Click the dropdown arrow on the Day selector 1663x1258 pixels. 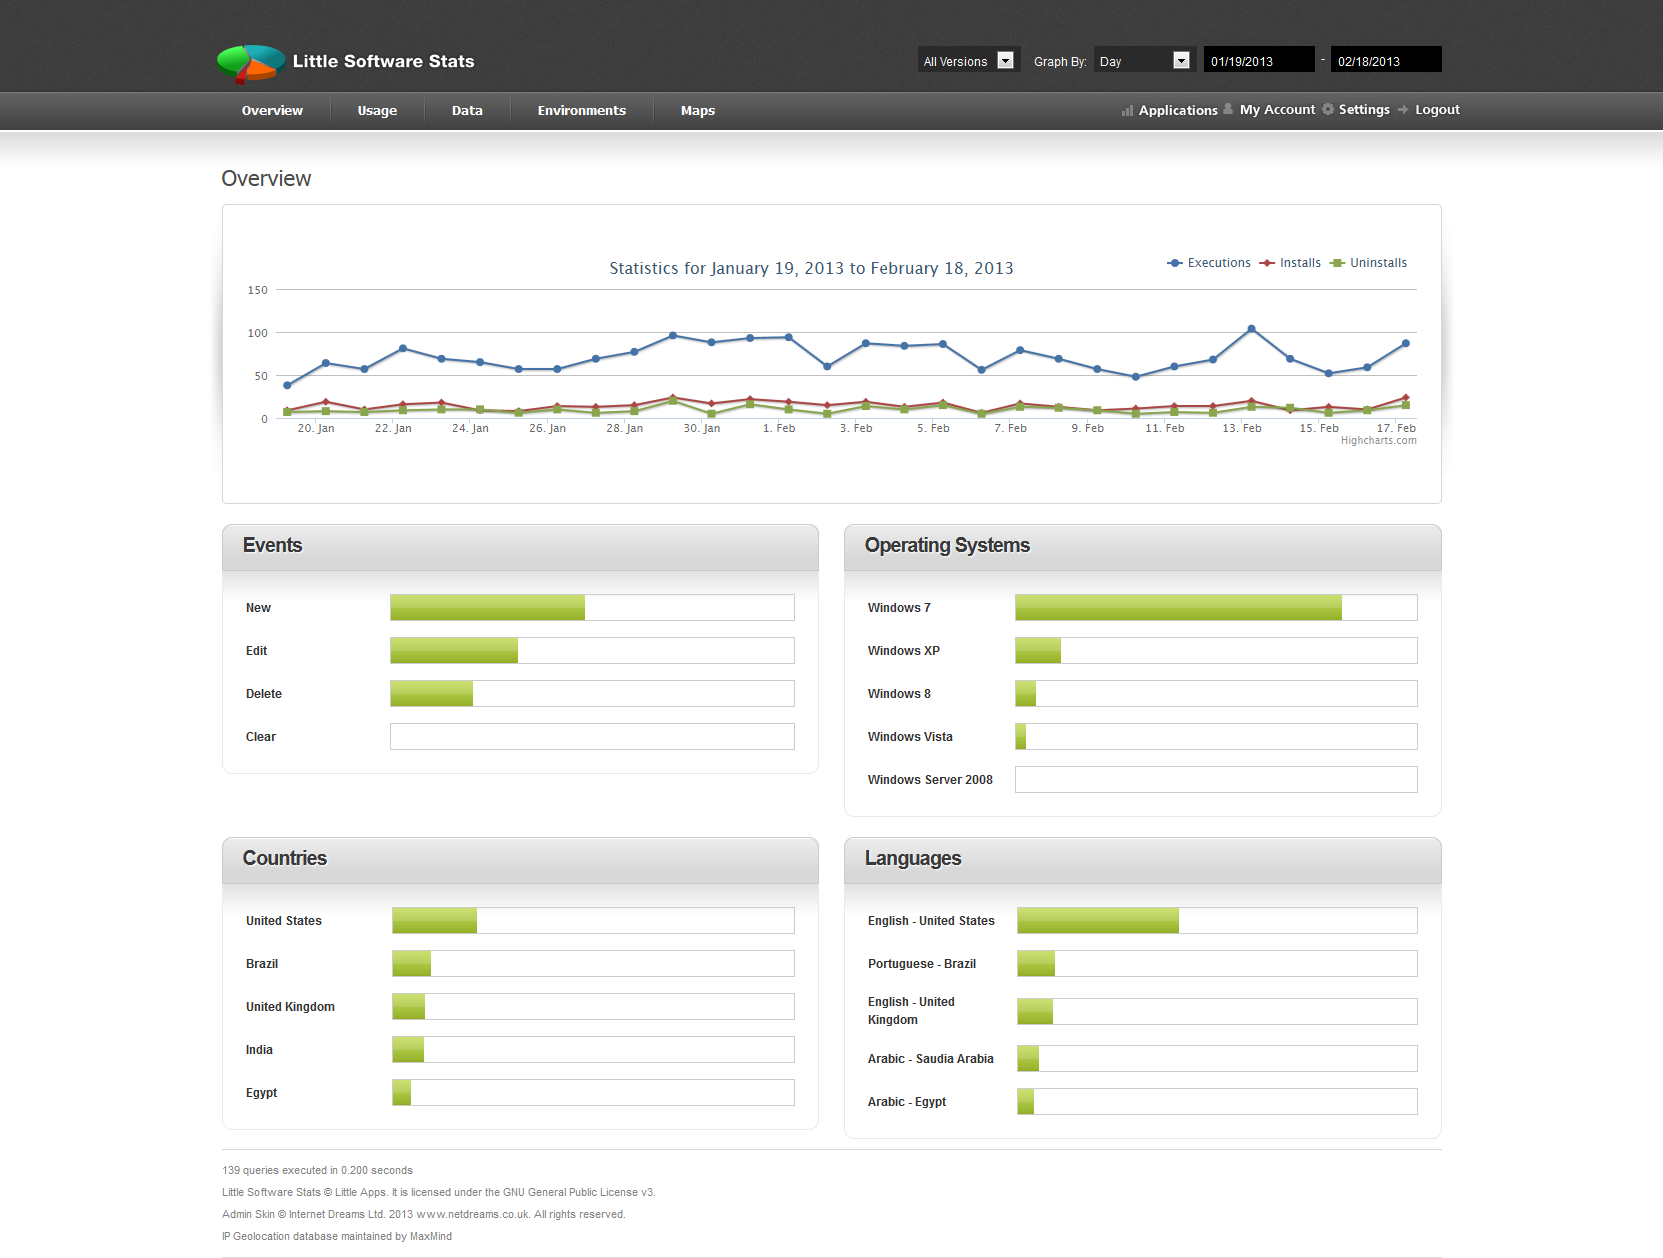coord(1181,59)
